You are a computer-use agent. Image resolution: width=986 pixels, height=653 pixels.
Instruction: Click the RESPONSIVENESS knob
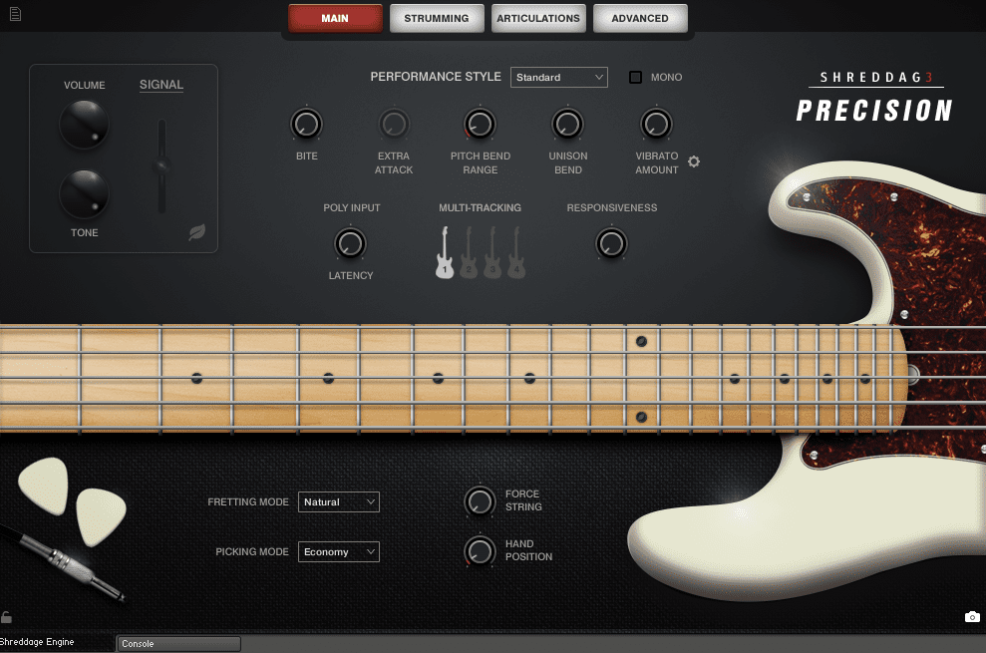pyautogui.click(x=611, y=243)
